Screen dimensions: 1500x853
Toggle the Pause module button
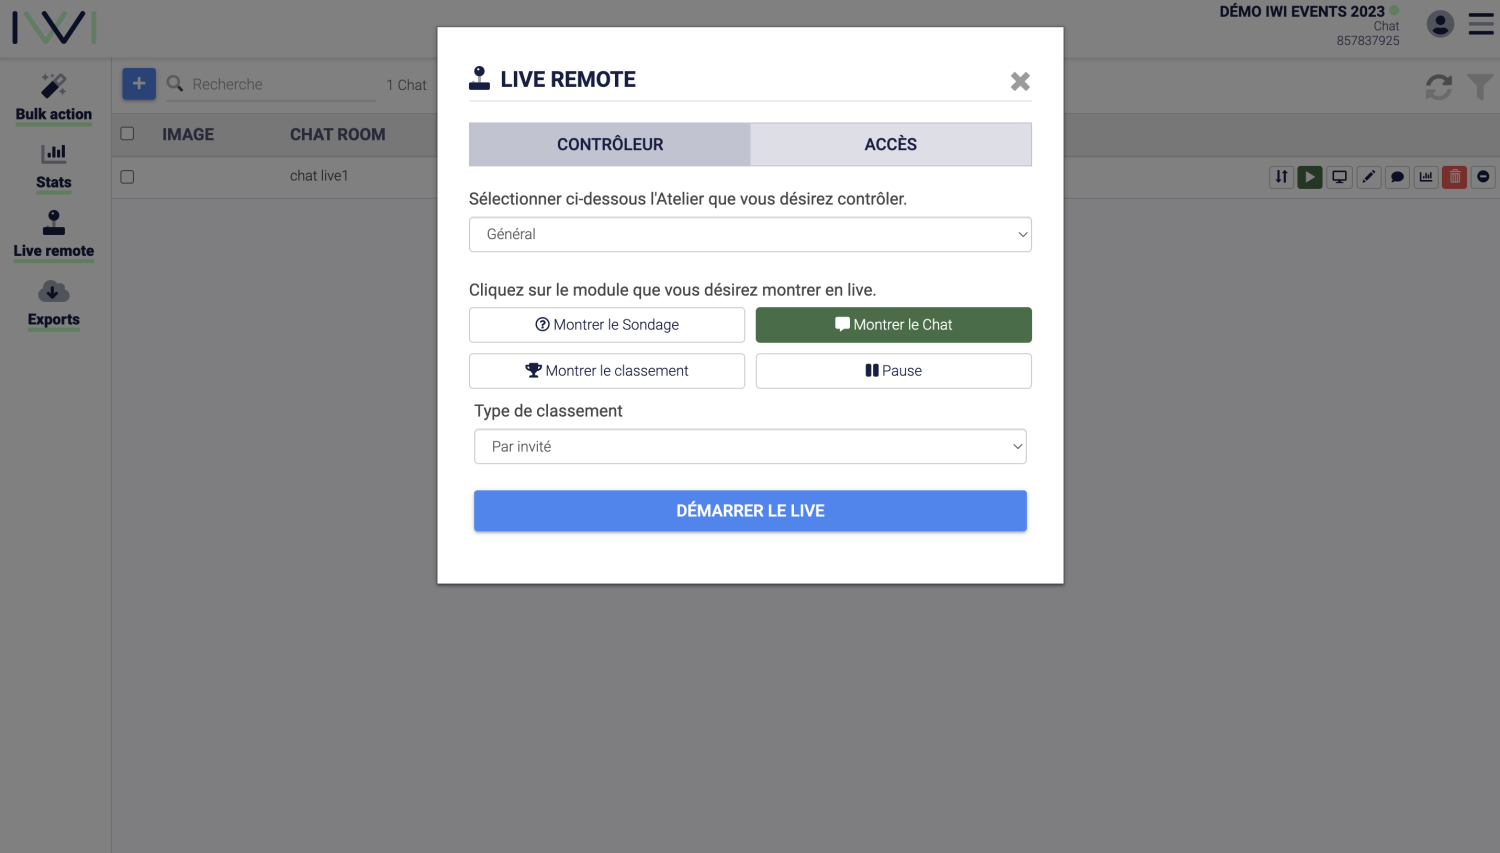894,371
